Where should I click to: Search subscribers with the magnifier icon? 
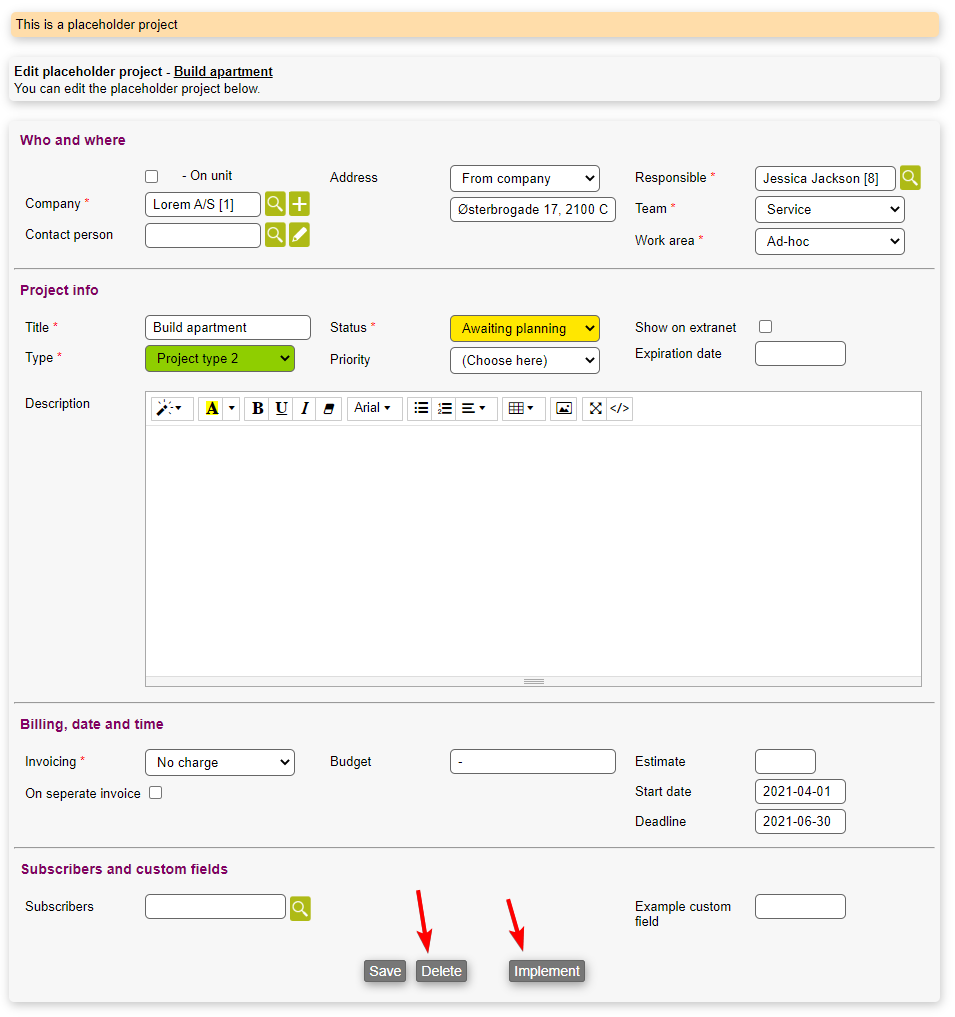pos(300,908)
